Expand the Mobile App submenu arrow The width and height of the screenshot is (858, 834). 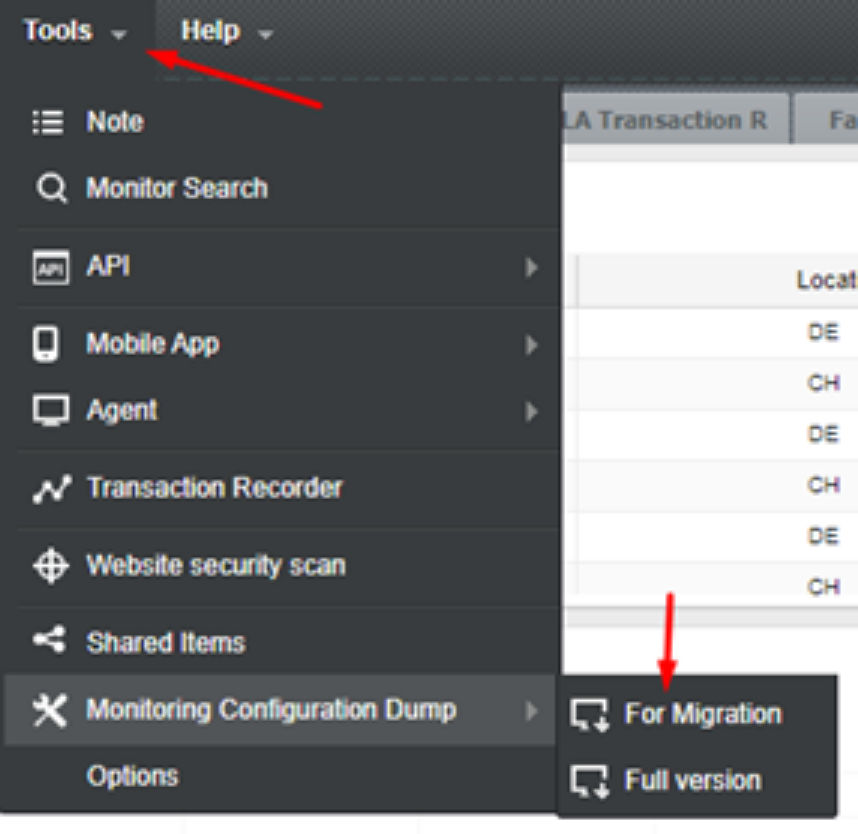(531, 345)
